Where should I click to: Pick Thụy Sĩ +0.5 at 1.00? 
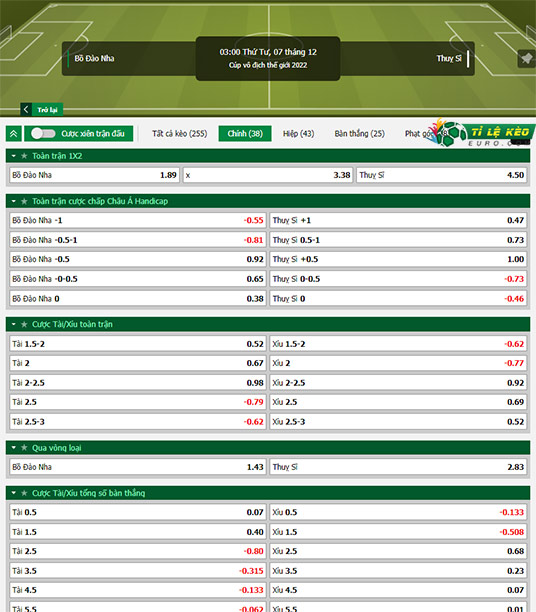[398, 259]
